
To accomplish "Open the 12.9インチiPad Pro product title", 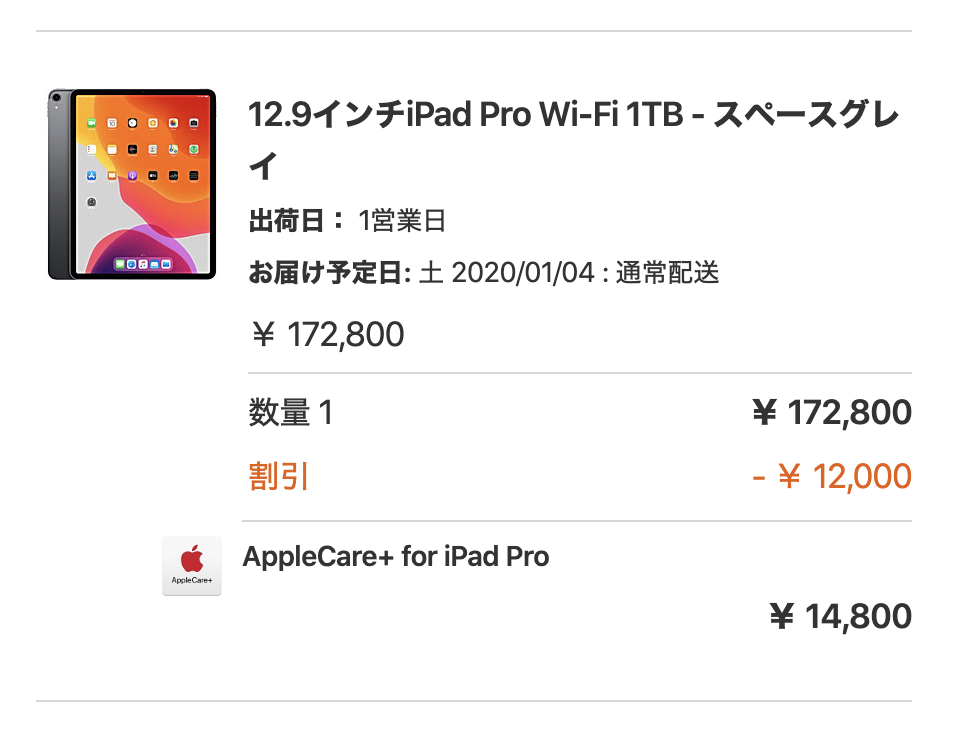I will pyautogui.click(x=573, y=140).
